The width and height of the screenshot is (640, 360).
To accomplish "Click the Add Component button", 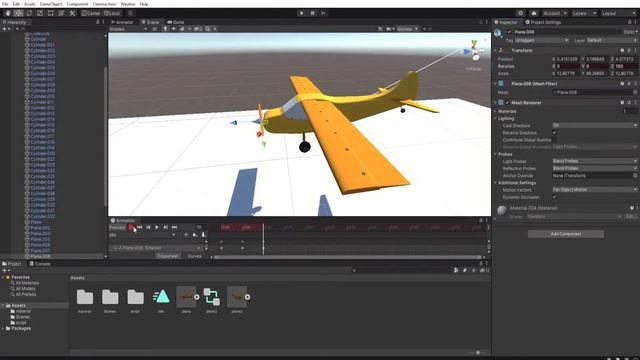I will pos(566,234).
